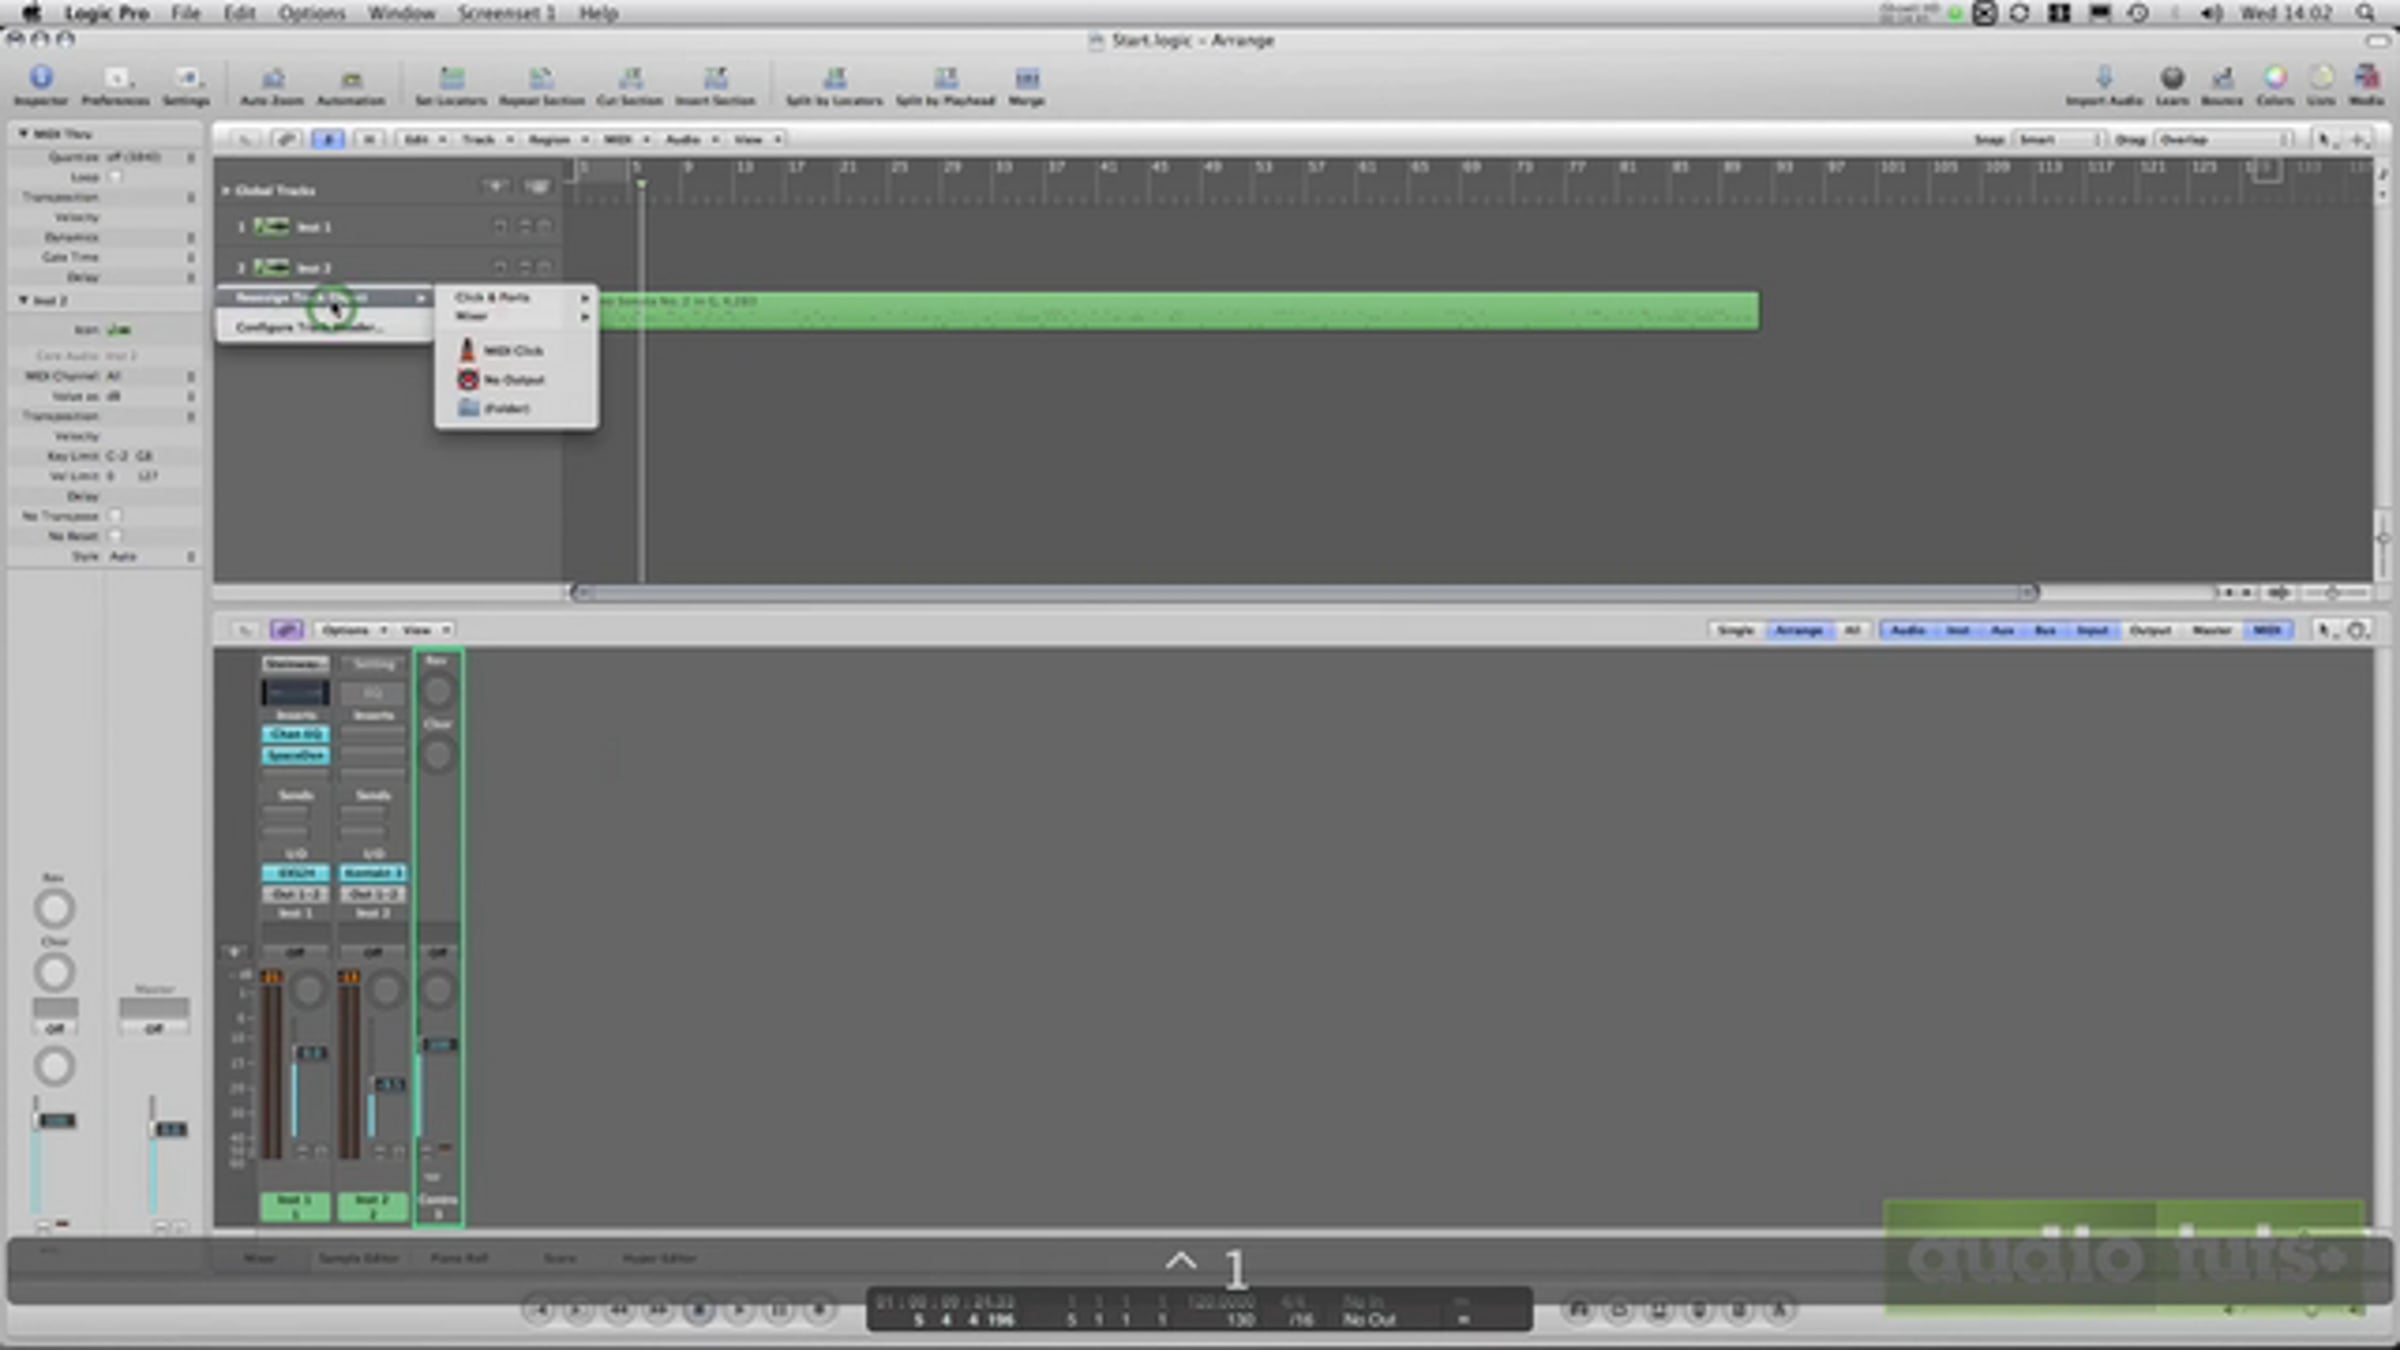This screenshot has width=2400, height=1350.
Task: Switch the Mixer to All view
Action: pos(1852,630)
